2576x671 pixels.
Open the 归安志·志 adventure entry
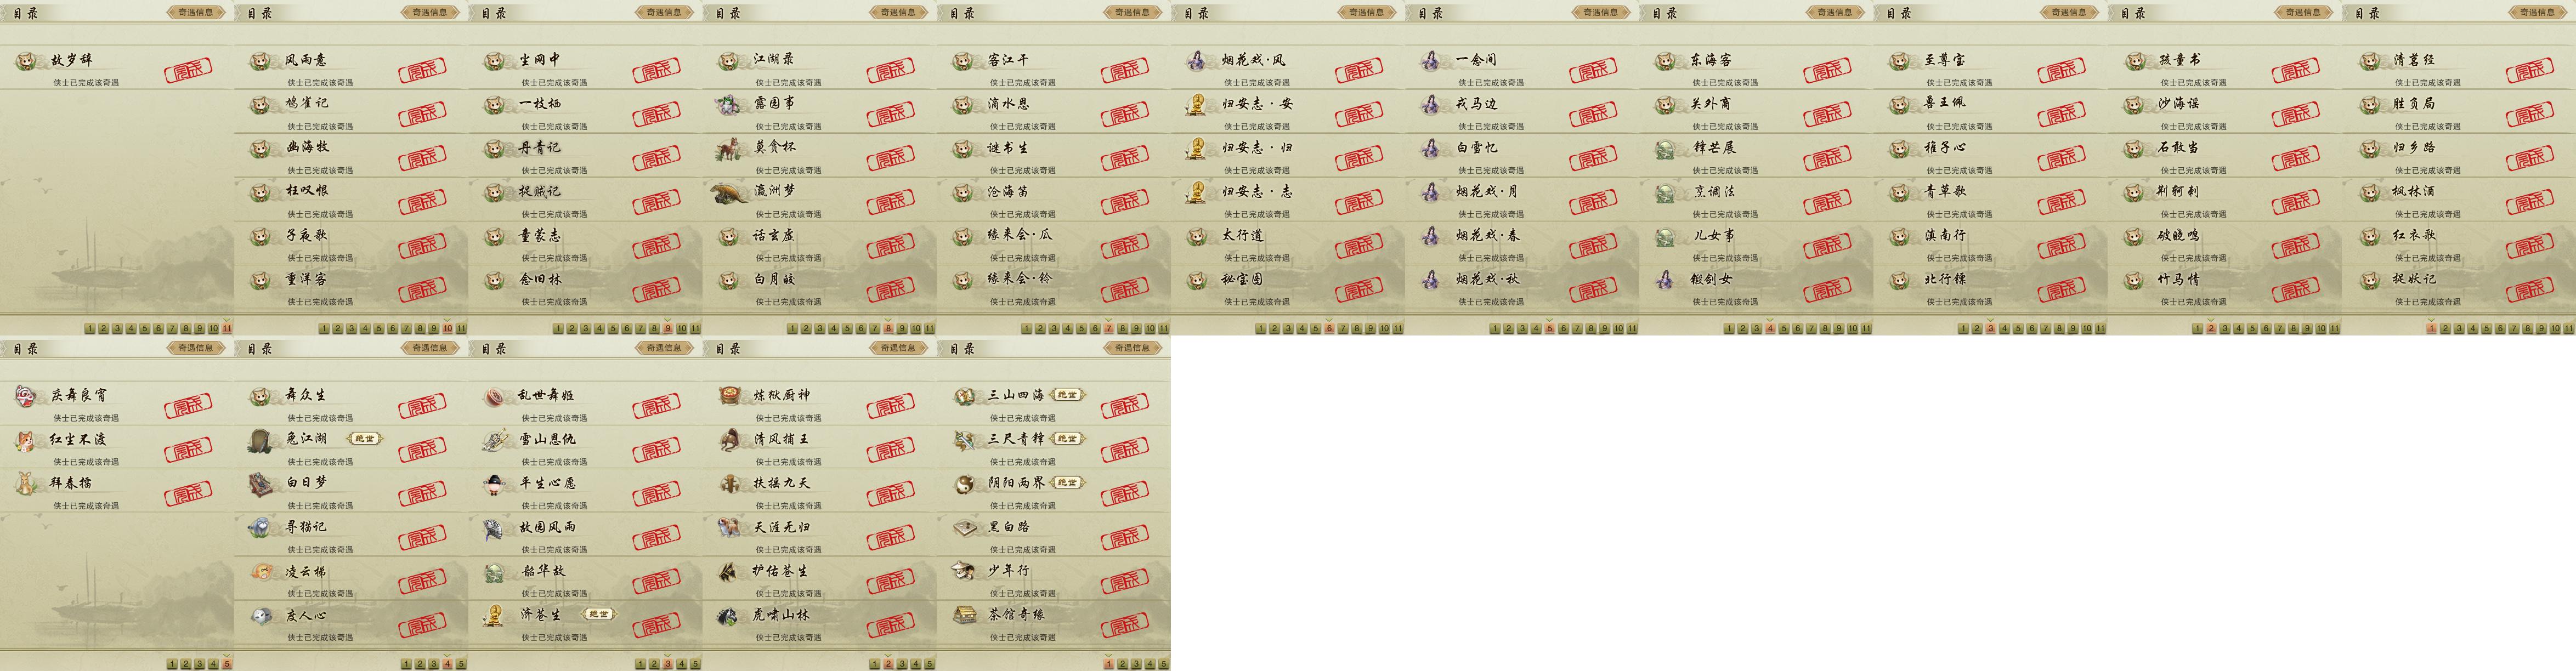tap(1288, 199)
